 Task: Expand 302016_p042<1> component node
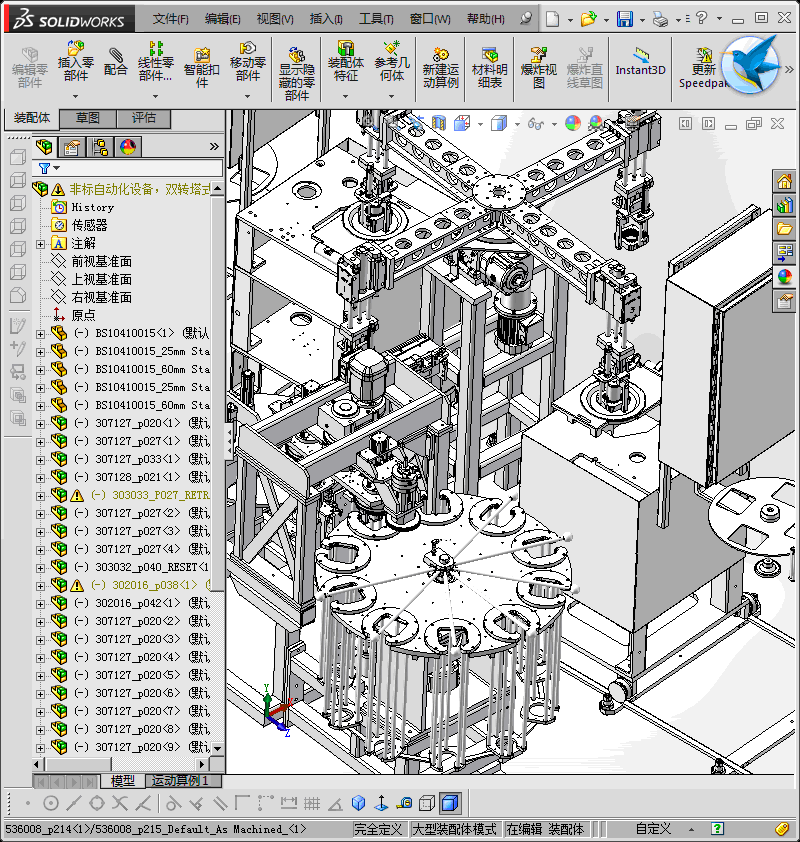[40, 604]
